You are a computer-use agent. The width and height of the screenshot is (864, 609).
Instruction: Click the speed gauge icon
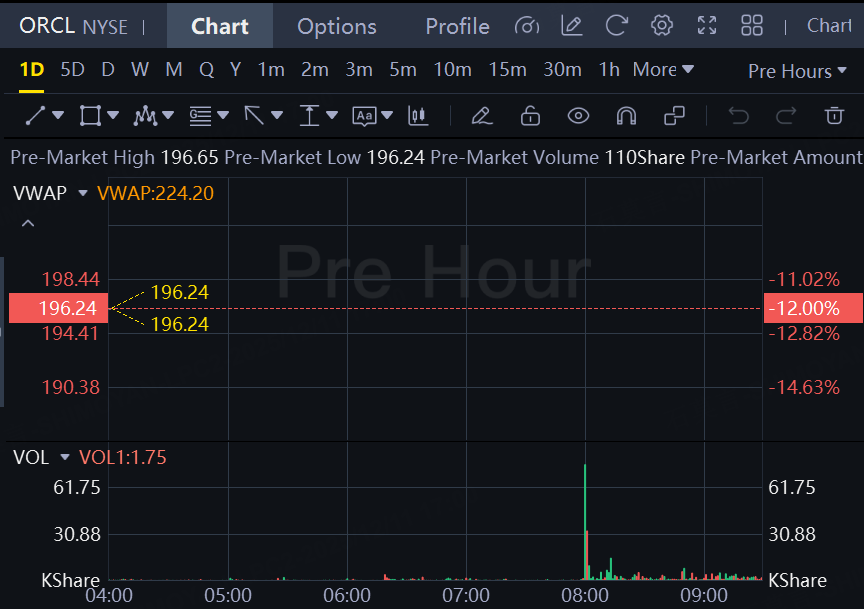click(x=527, y=26)
